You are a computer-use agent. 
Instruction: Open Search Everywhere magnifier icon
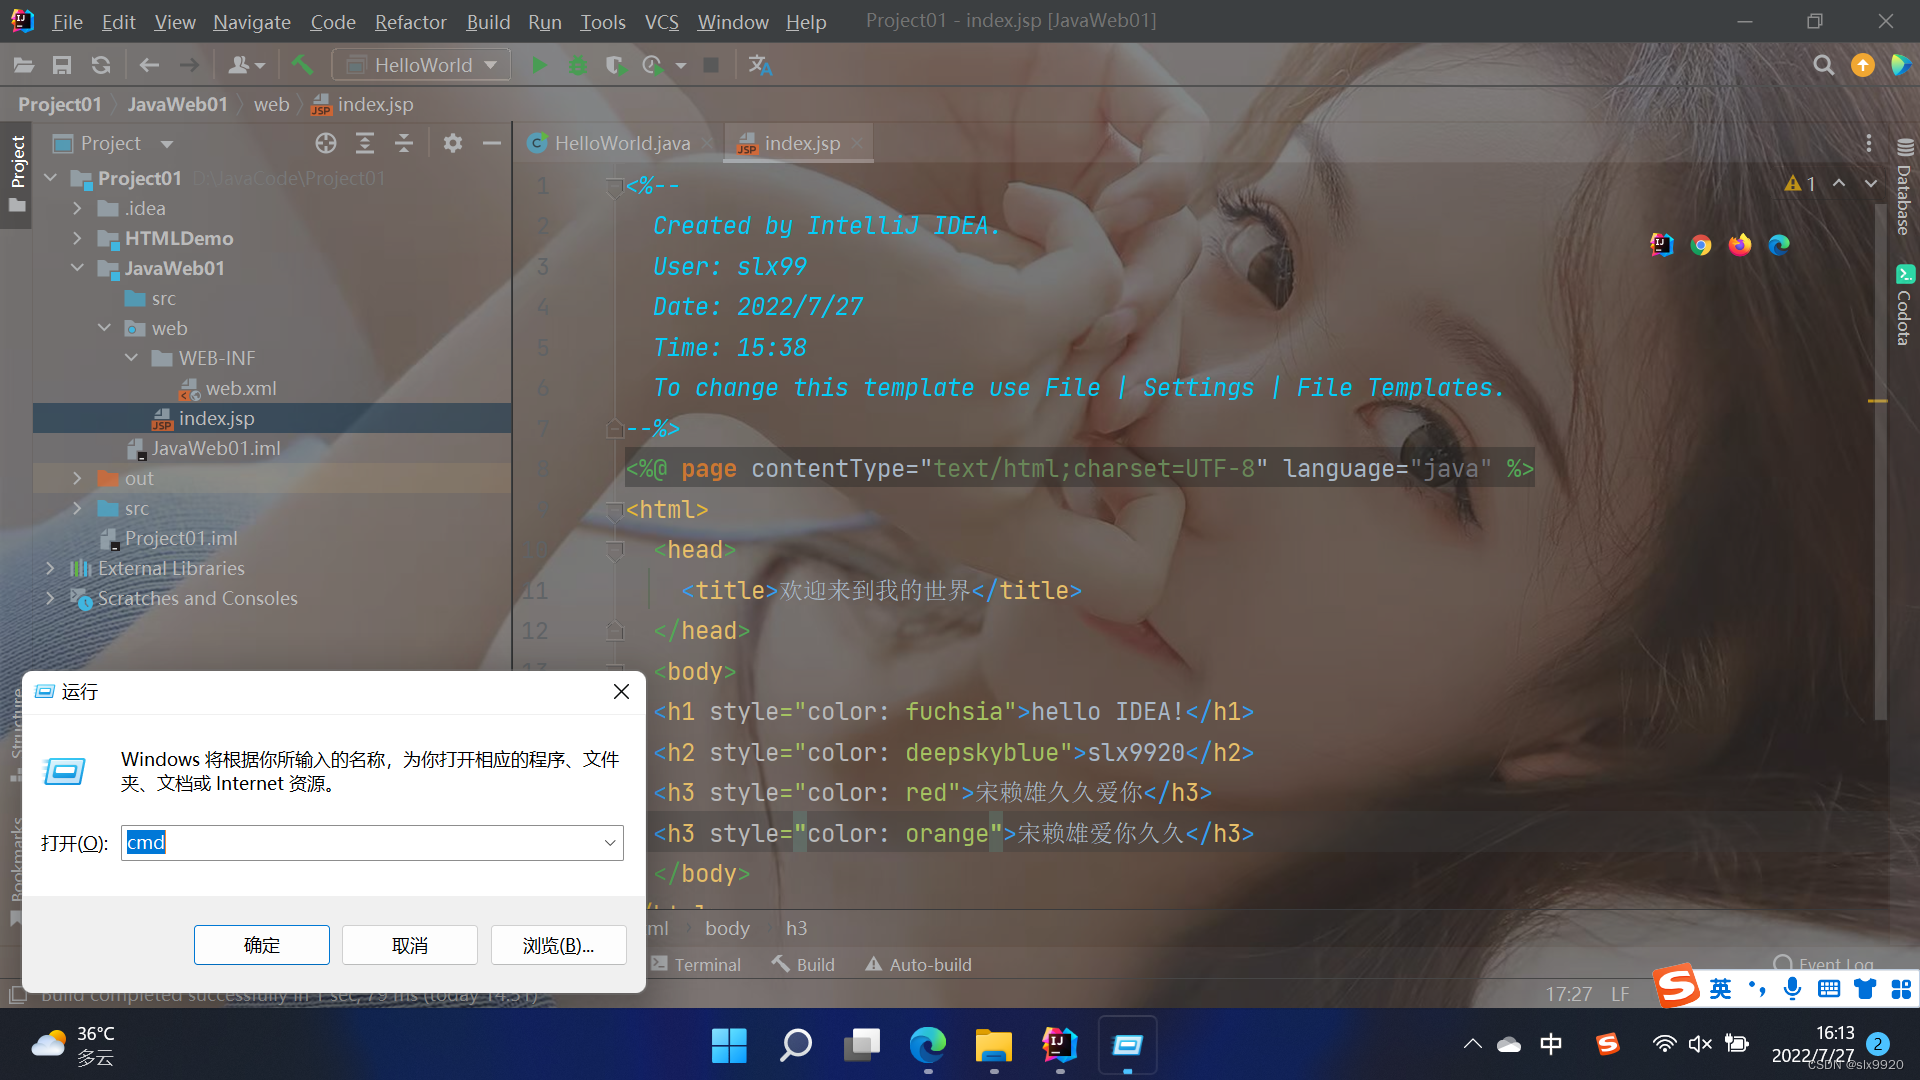[1823, 65]
